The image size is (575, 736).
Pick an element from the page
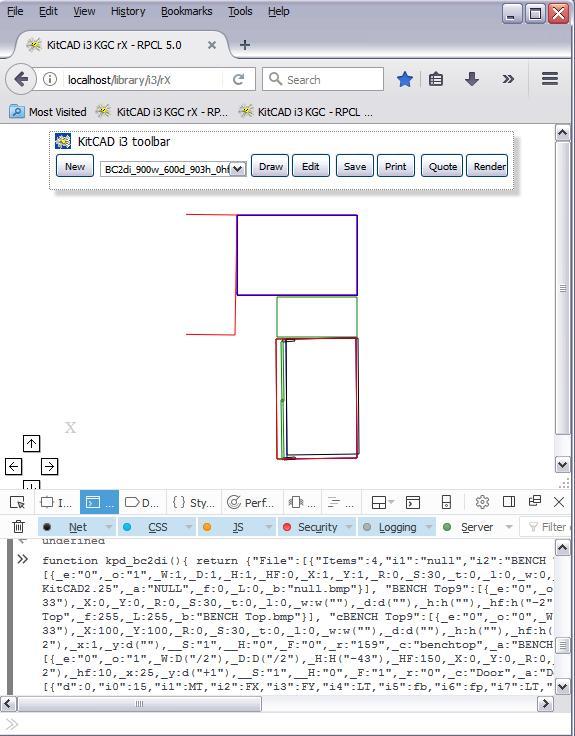coord(17,502)
